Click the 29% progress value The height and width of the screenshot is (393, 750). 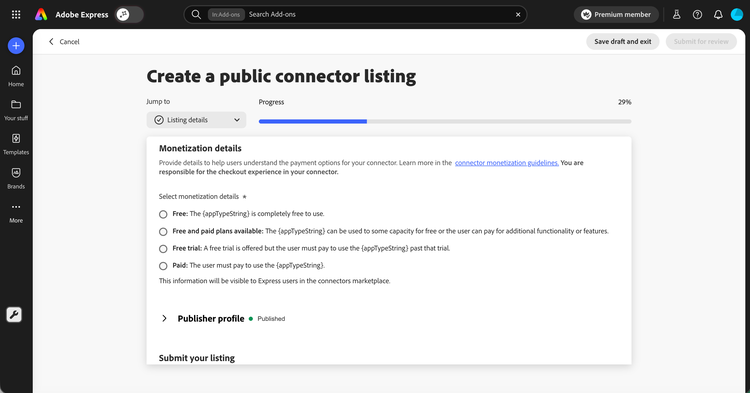click(624, 102)
